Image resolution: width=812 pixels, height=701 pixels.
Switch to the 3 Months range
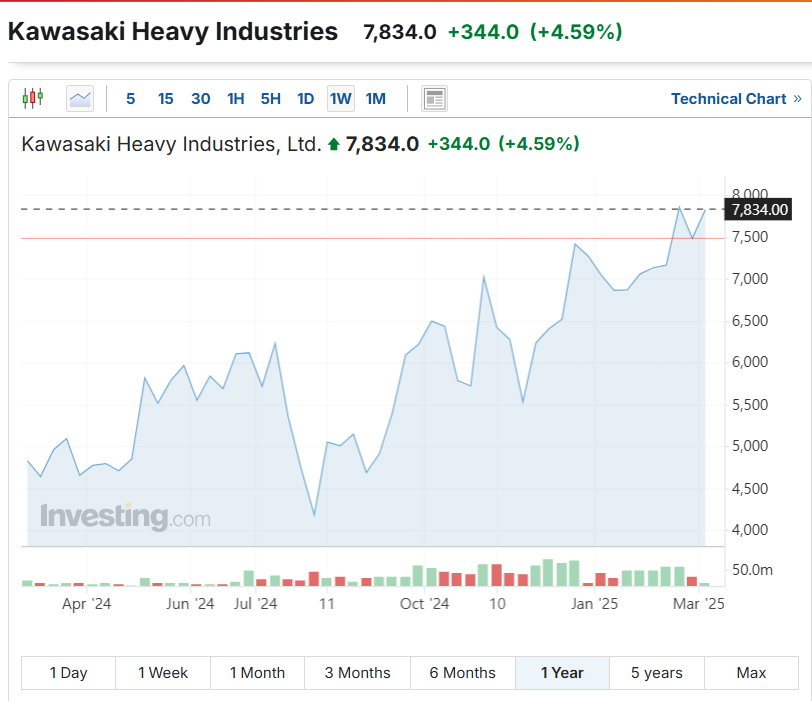(x=357, y=673)
